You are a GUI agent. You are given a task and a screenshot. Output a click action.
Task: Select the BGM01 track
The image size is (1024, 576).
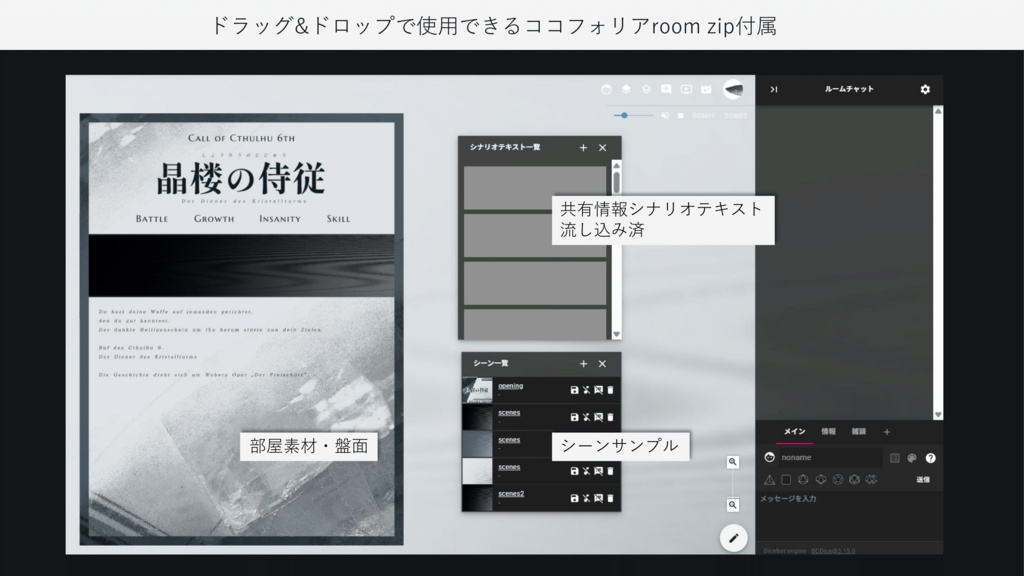703,116
